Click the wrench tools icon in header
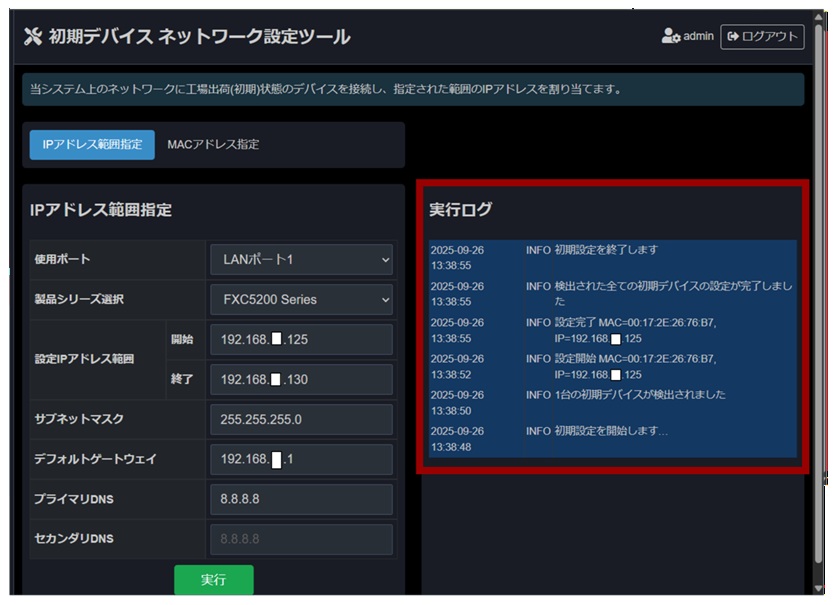Viewport: 837px width, 605px height. pyautogui.click(x=33, y=36)
